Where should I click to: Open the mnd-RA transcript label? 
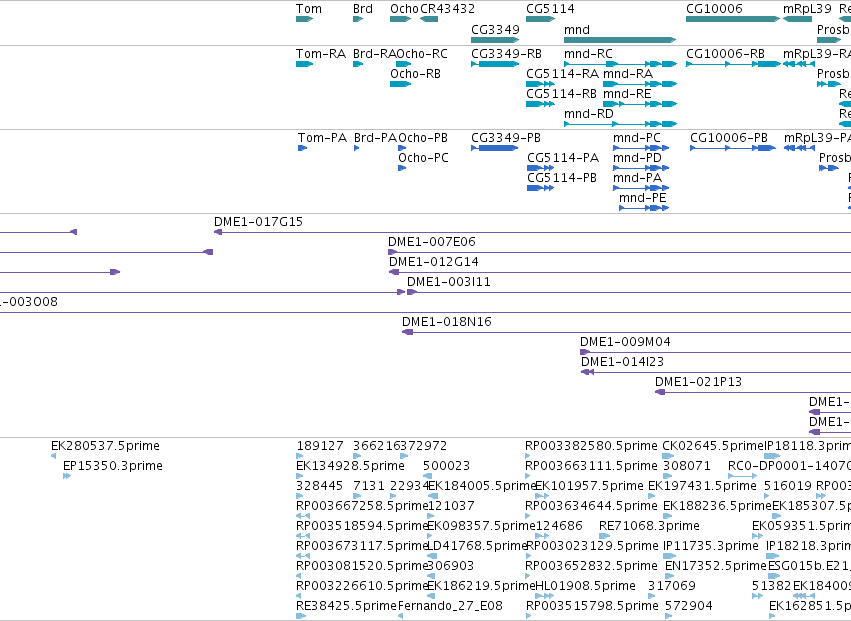click(627, 74)
